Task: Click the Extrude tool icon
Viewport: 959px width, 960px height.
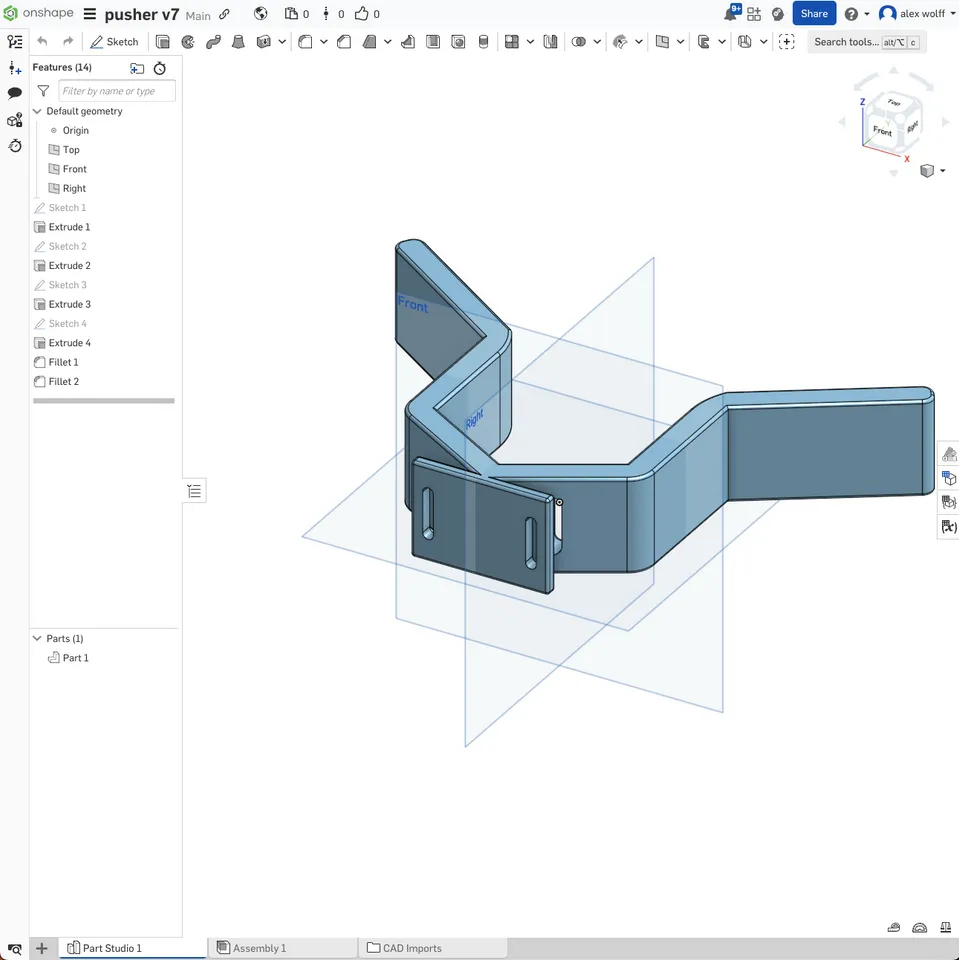Action: pyautogui.click(x=163, y=42)
